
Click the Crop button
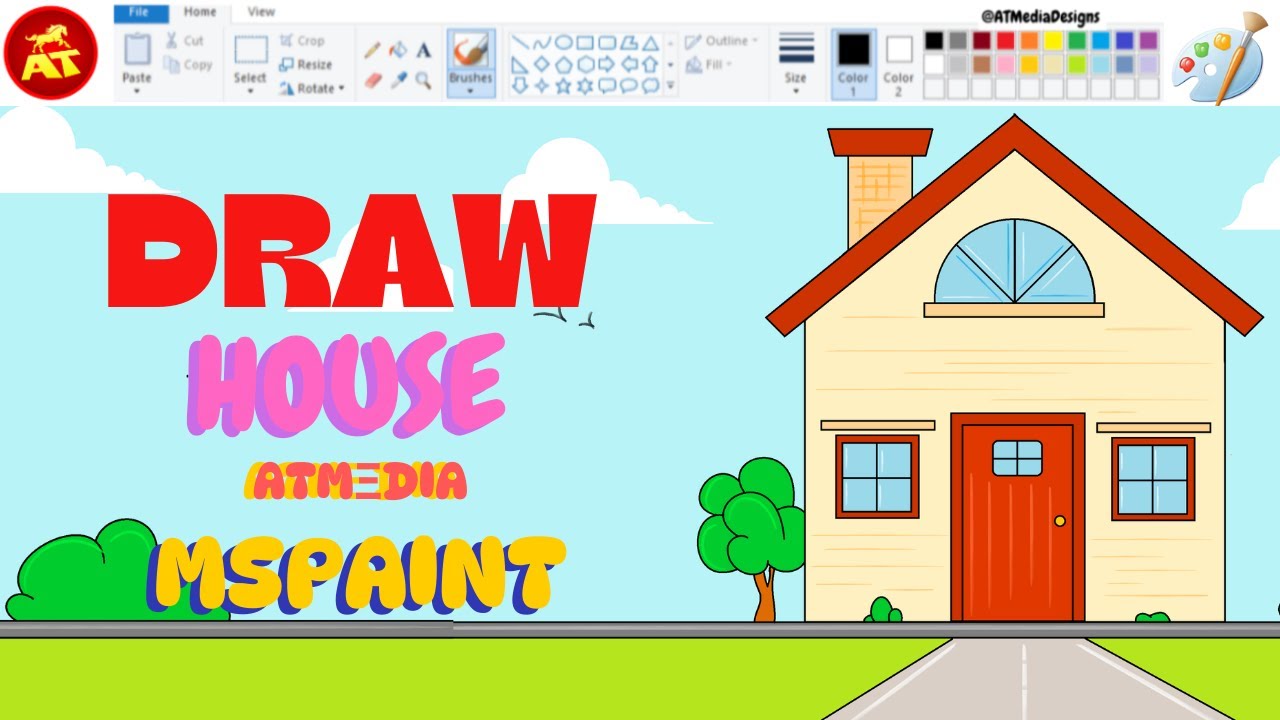coord(302,41)
